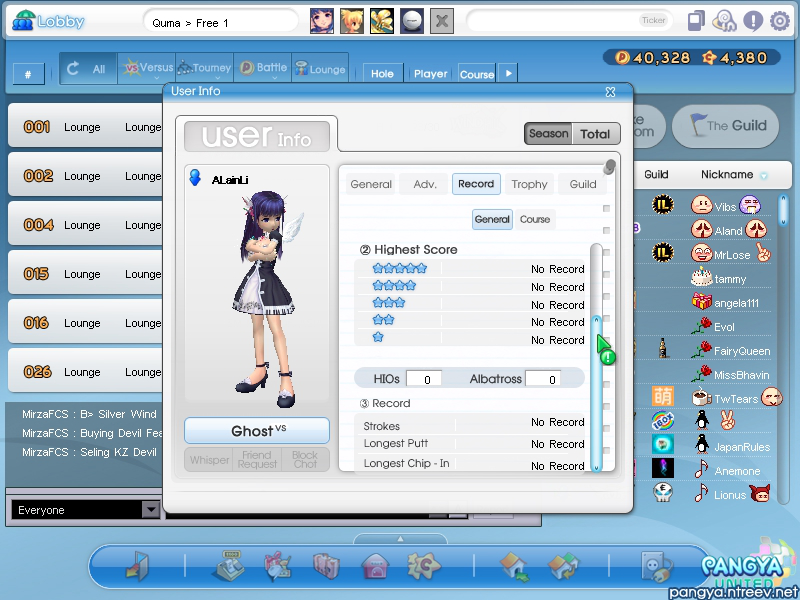Open the spiral shell icon in top right
The height and width of the screenshot is (600, 800).
click(724, 21)
